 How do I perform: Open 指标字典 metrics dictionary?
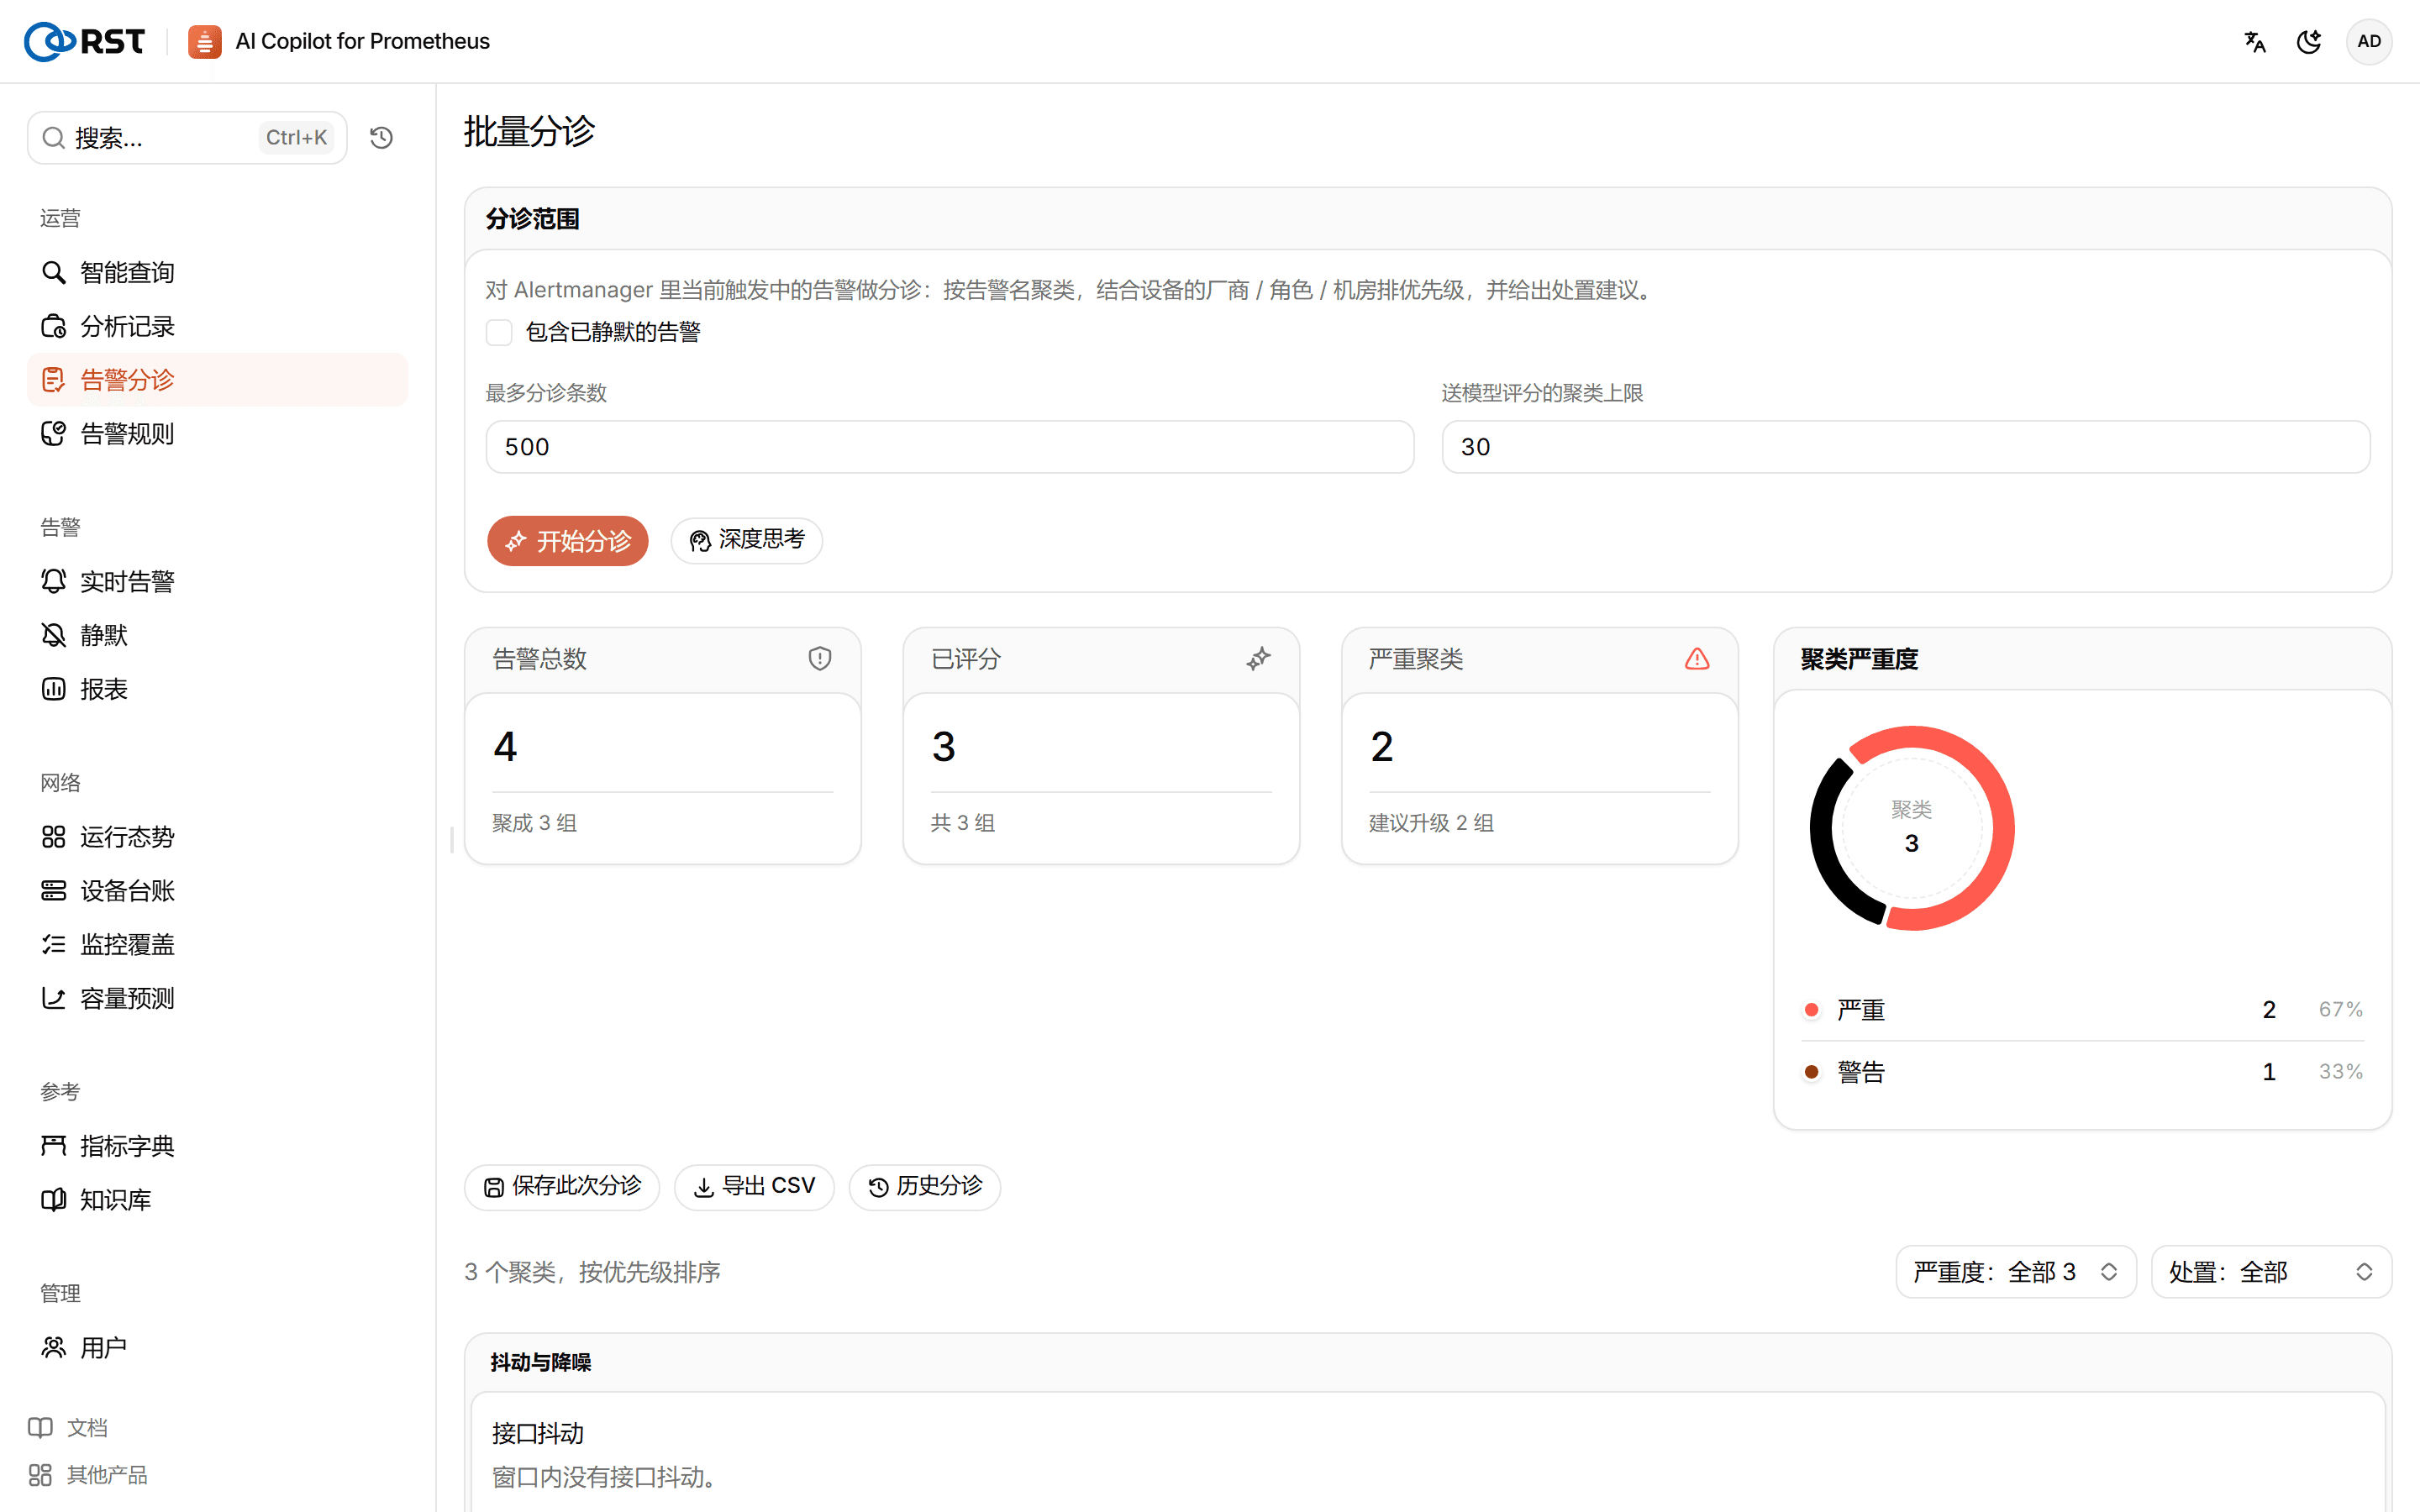click(217, 1146)
